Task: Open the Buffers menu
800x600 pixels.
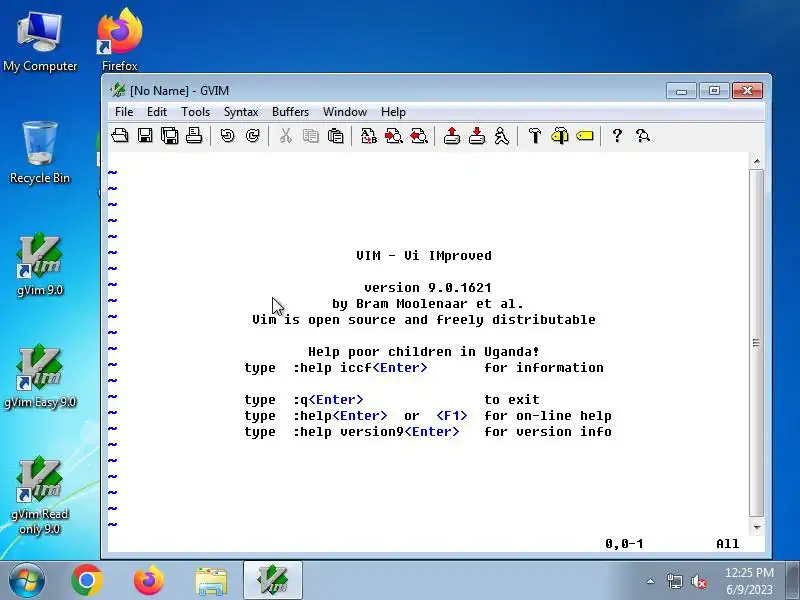Action: (290, 112)
